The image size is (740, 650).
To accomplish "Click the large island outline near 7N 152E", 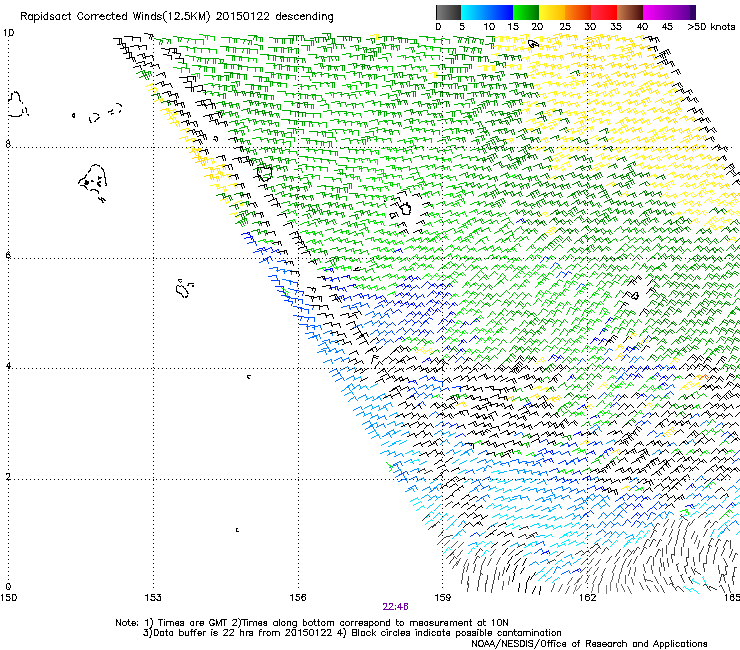I will click(x=93, y=182).
